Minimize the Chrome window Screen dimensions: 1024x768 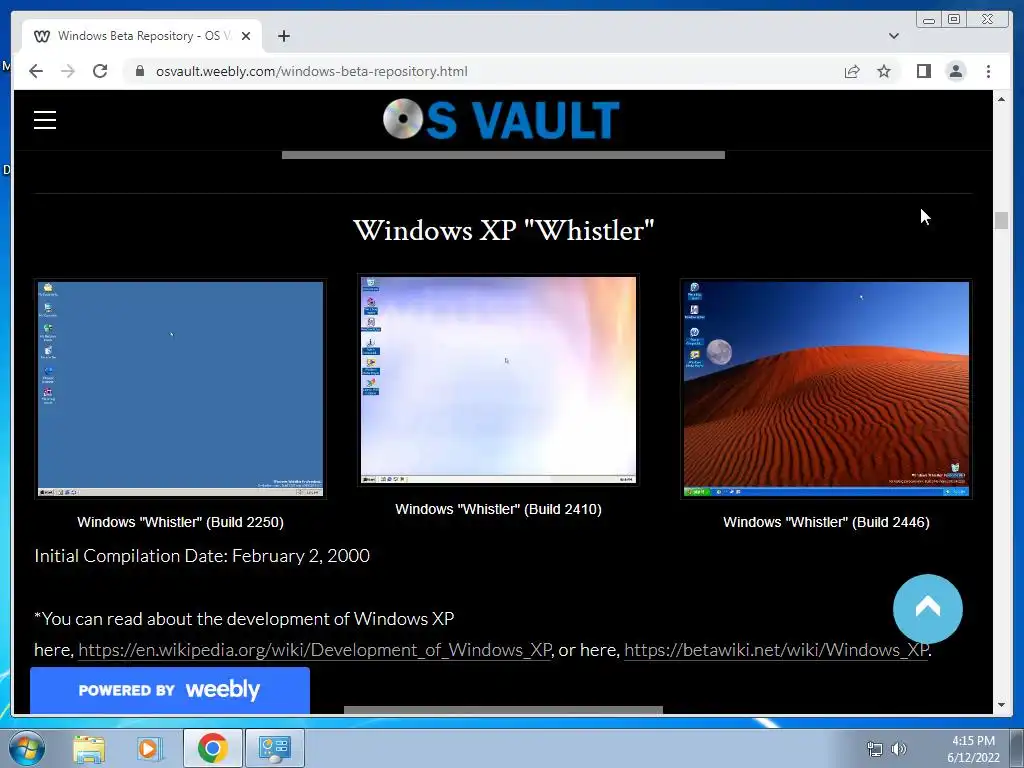coord(929,20)
